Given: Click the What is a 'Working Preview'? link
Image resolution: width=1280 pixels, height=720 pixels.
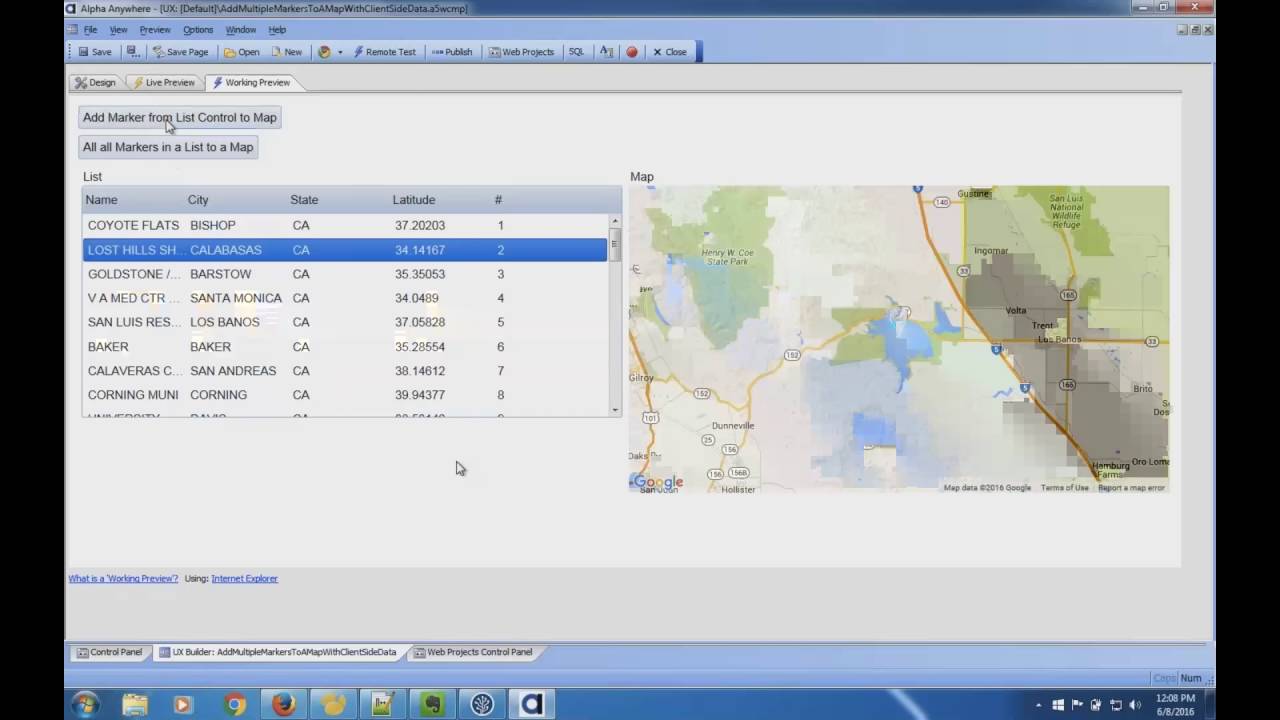Looking at the screenshot, I should 123,578.
